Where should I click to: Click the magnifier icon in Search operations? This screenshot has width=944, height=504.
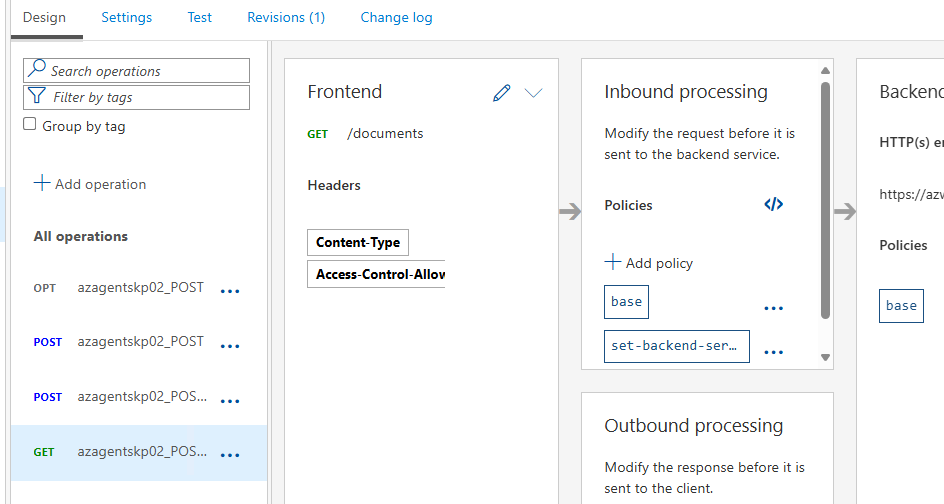37,67
